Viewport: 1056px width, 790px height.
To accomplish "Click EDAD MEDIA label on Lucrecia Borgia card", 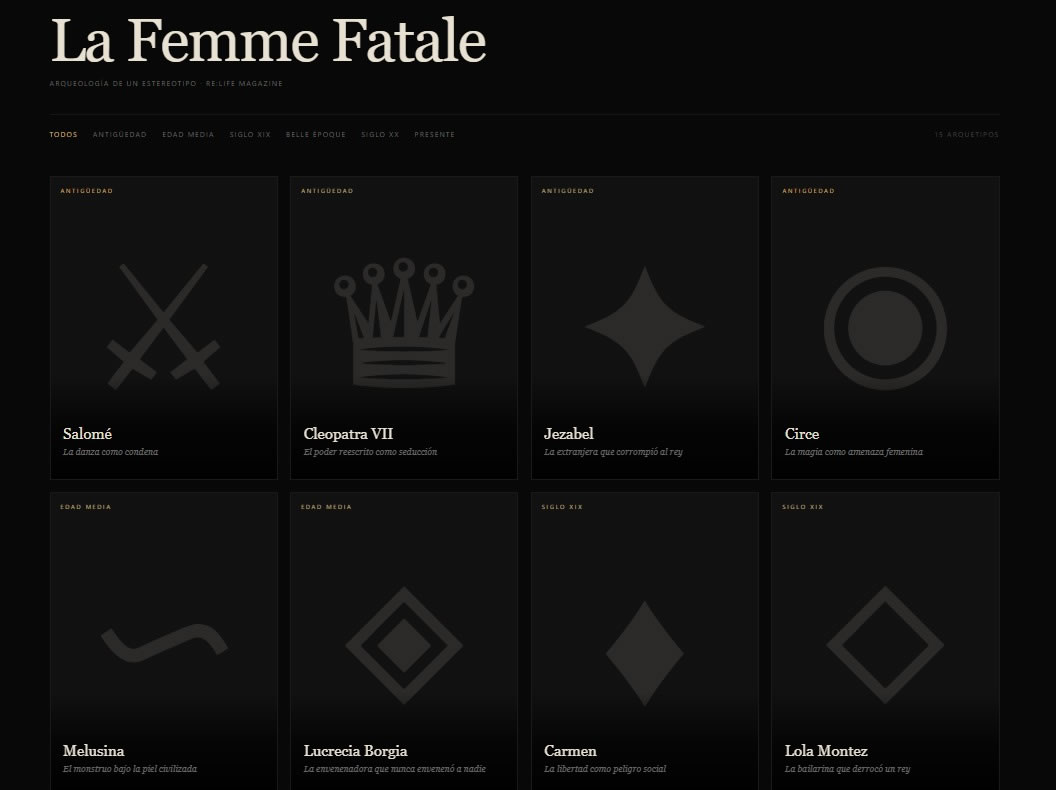I will click(x=326, y=506).
